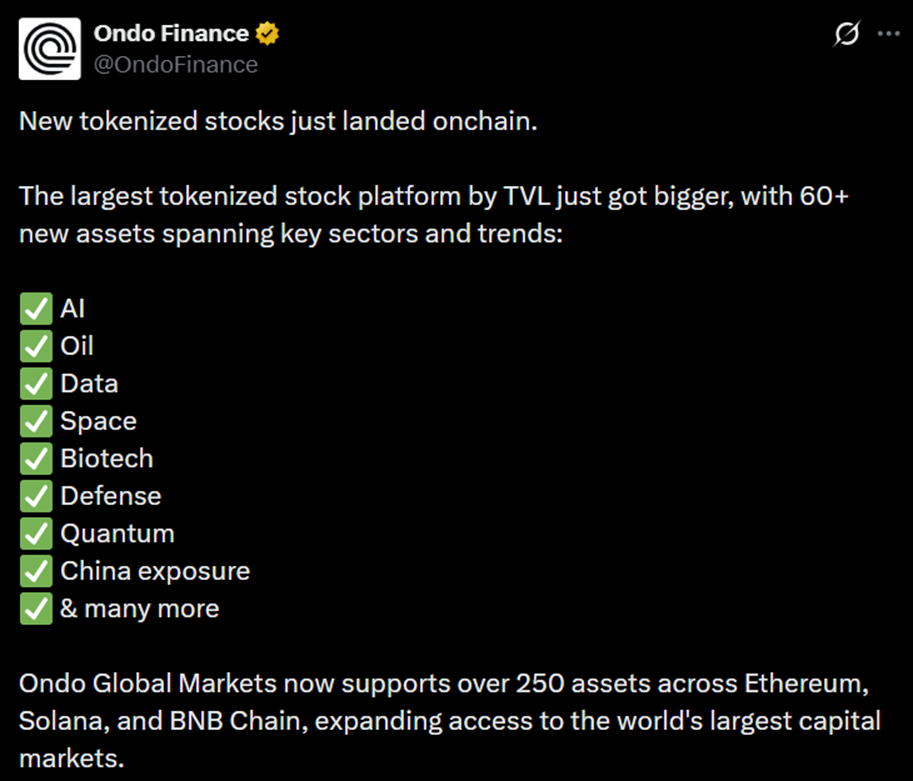Select the checkmark beside China exposure
The width and height of the screenshot is (913, 781).
pos(36,571)
